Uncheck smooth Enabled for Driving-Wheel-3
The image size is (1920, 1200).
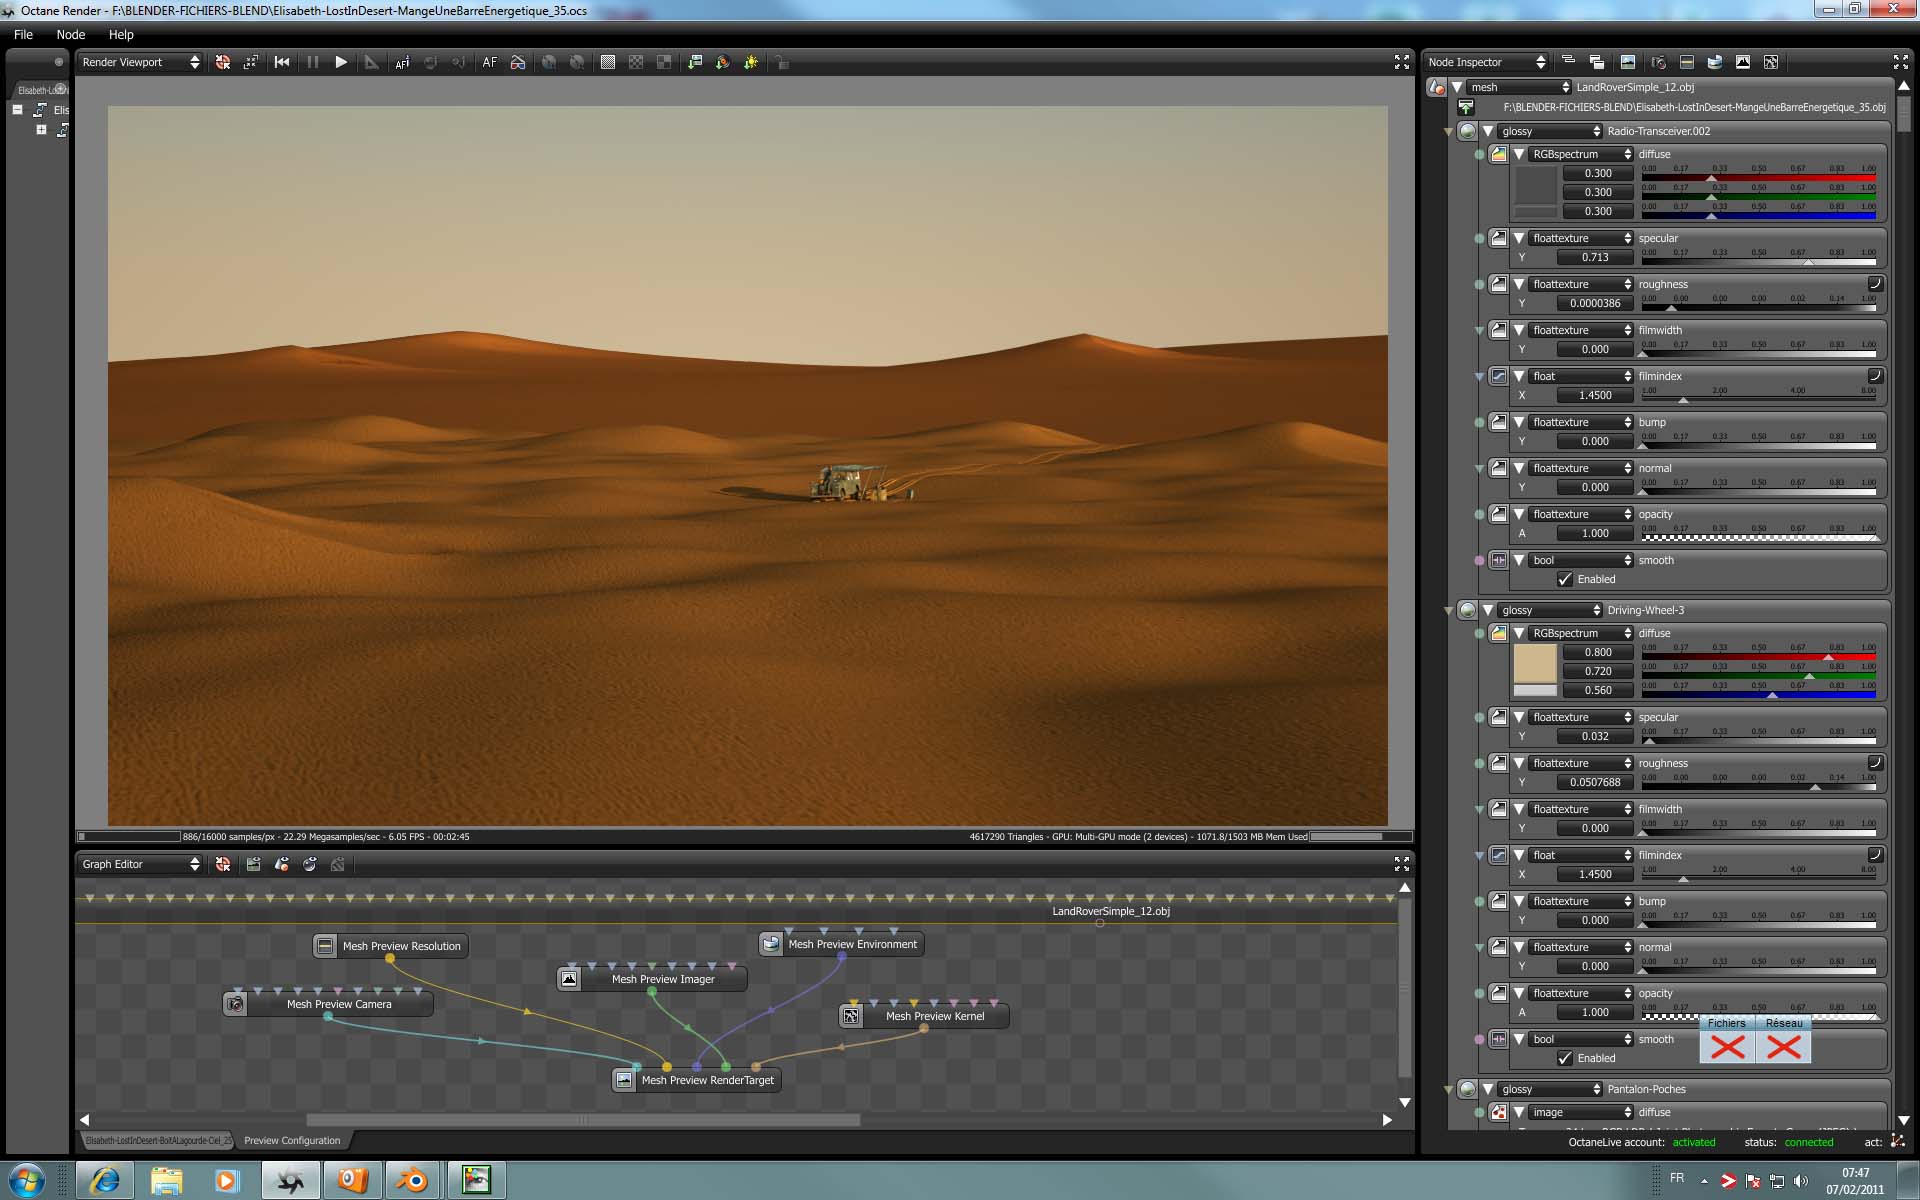(1565, 1058)
